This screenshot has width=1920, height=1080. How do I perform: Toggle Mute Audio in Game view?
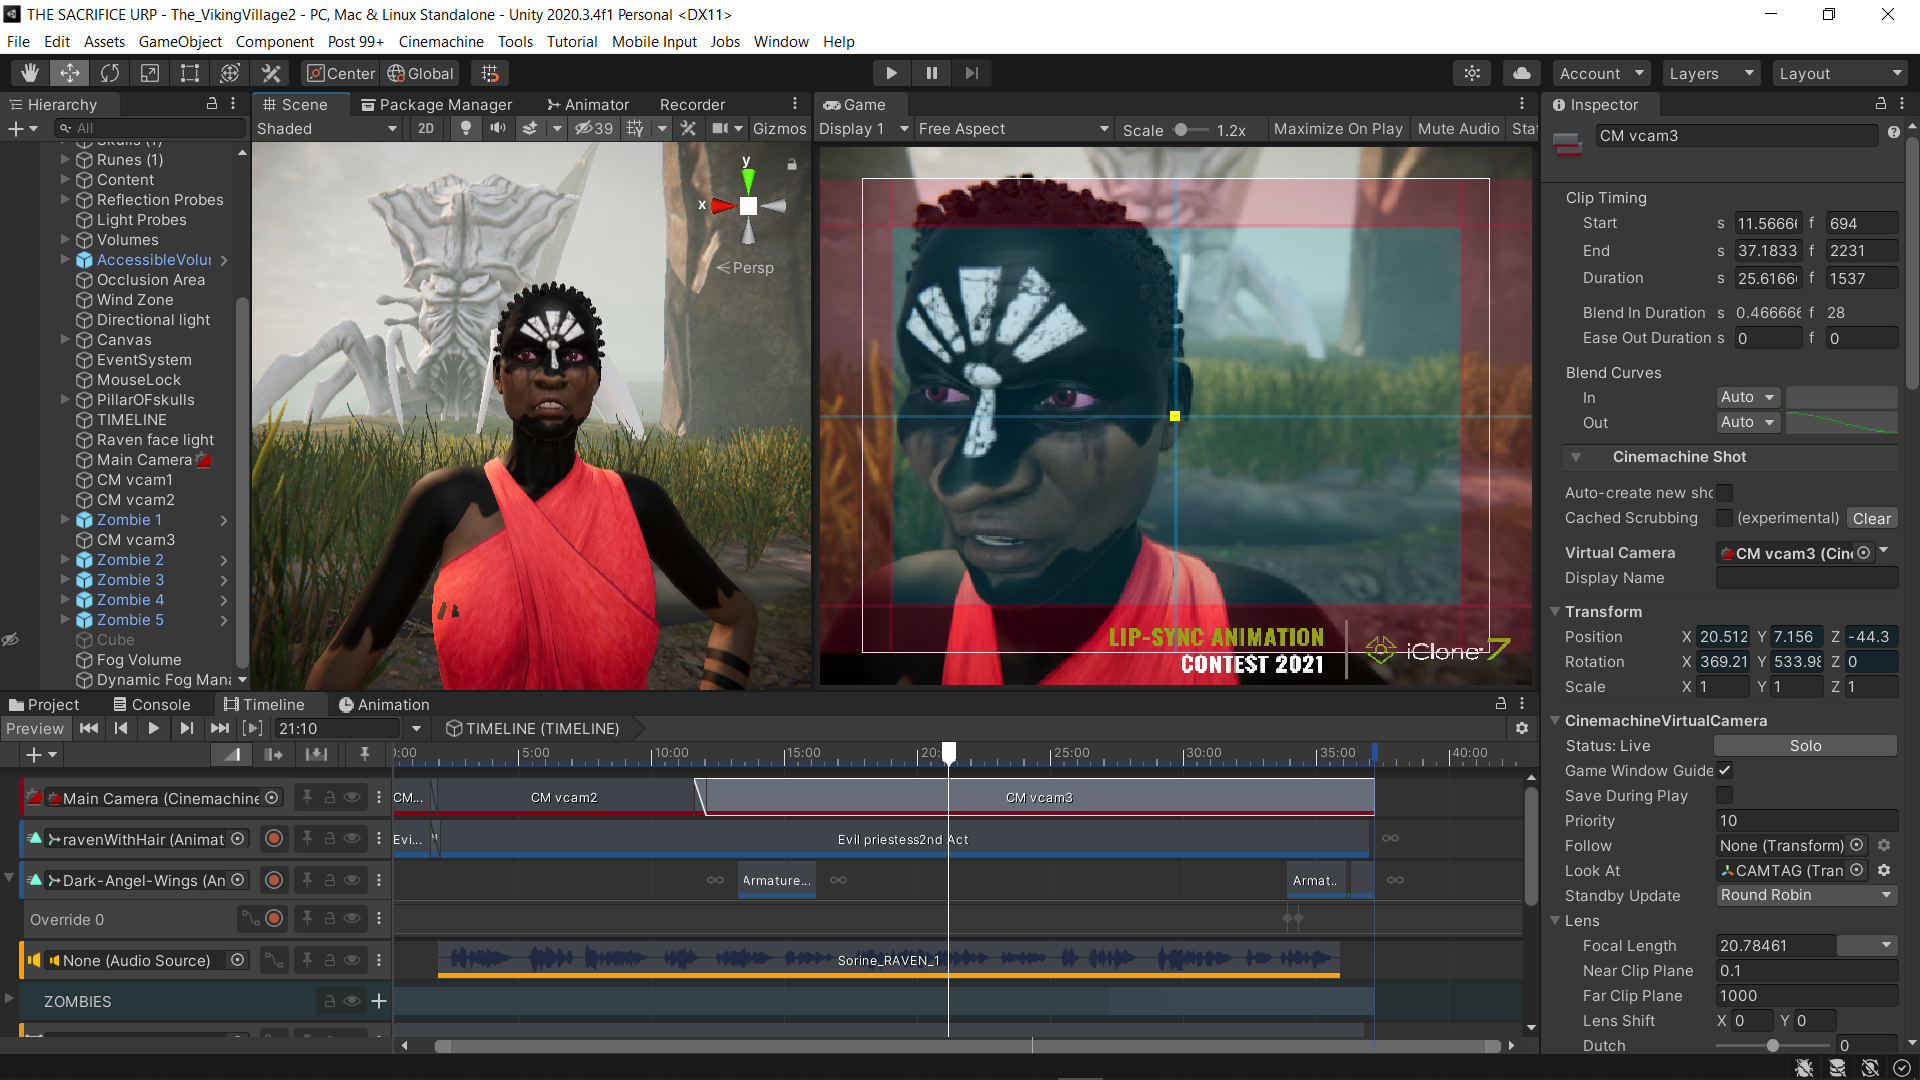click(x=1458, y=128)
